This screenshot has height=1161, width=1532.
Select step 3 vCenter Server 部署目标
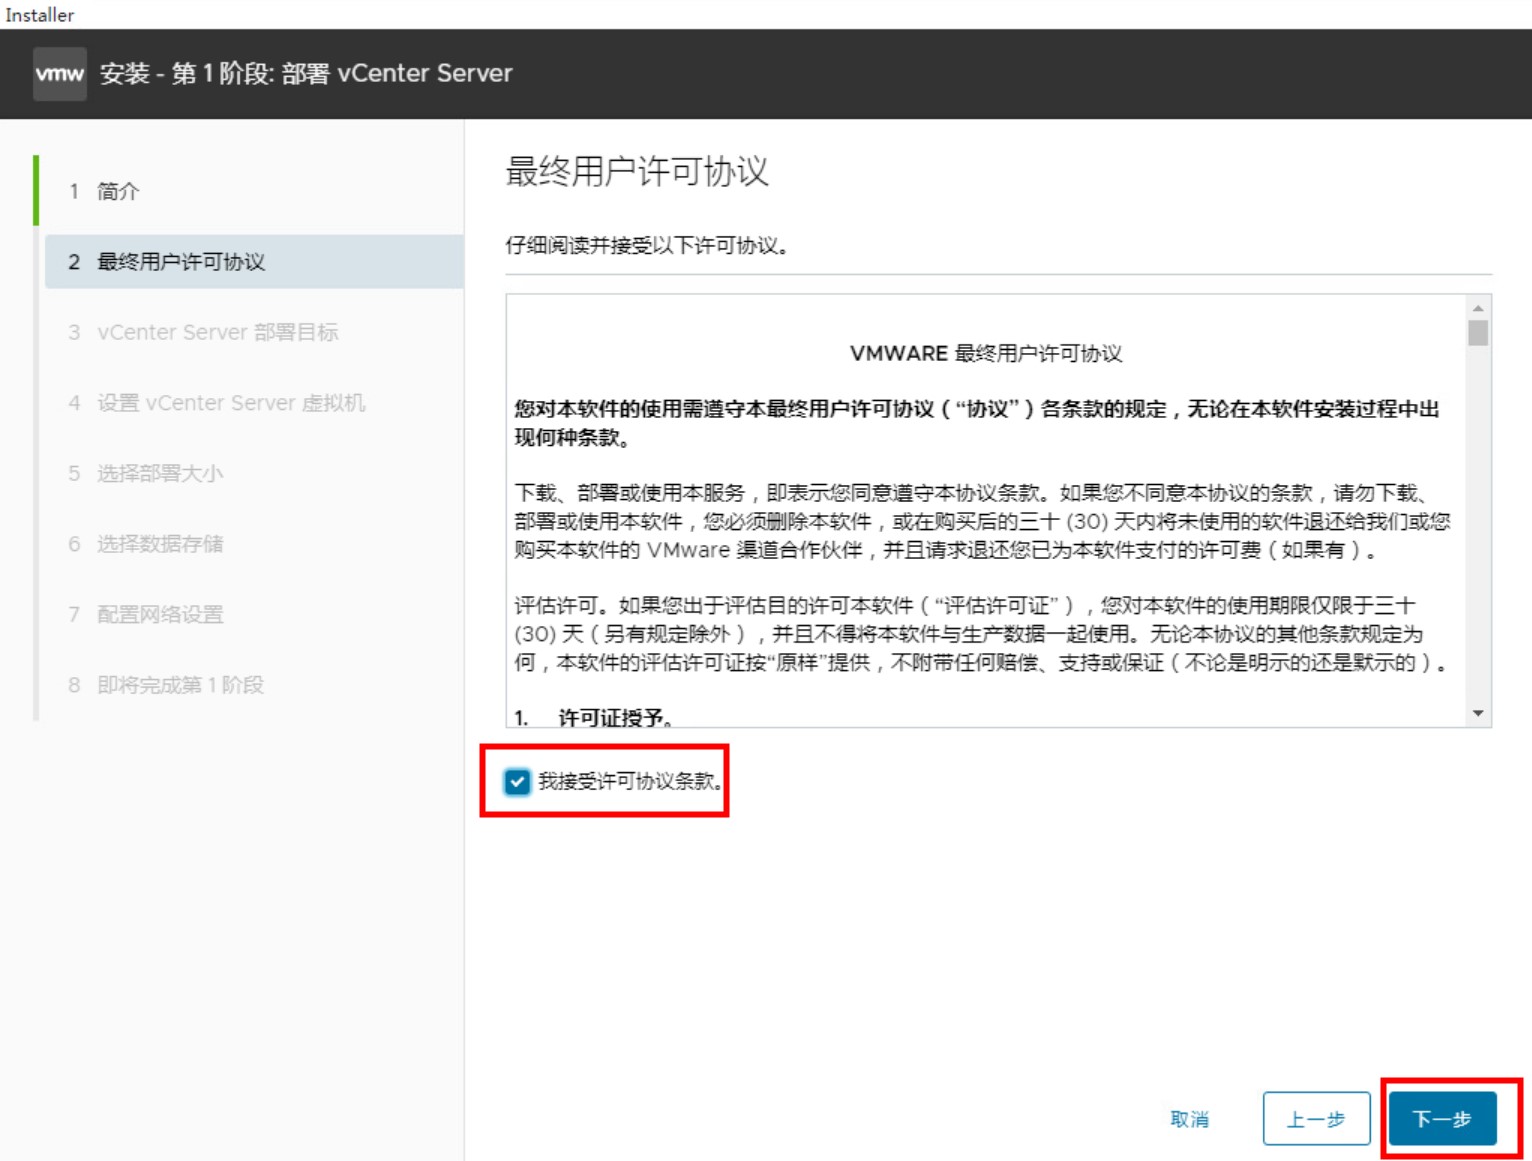click(217, 332)
